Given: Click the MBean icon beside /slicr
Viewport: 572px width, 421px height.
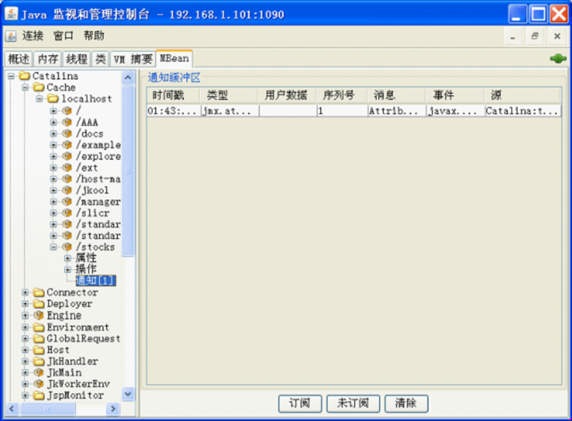Looking at the screenshot, I should coord(67,213).
